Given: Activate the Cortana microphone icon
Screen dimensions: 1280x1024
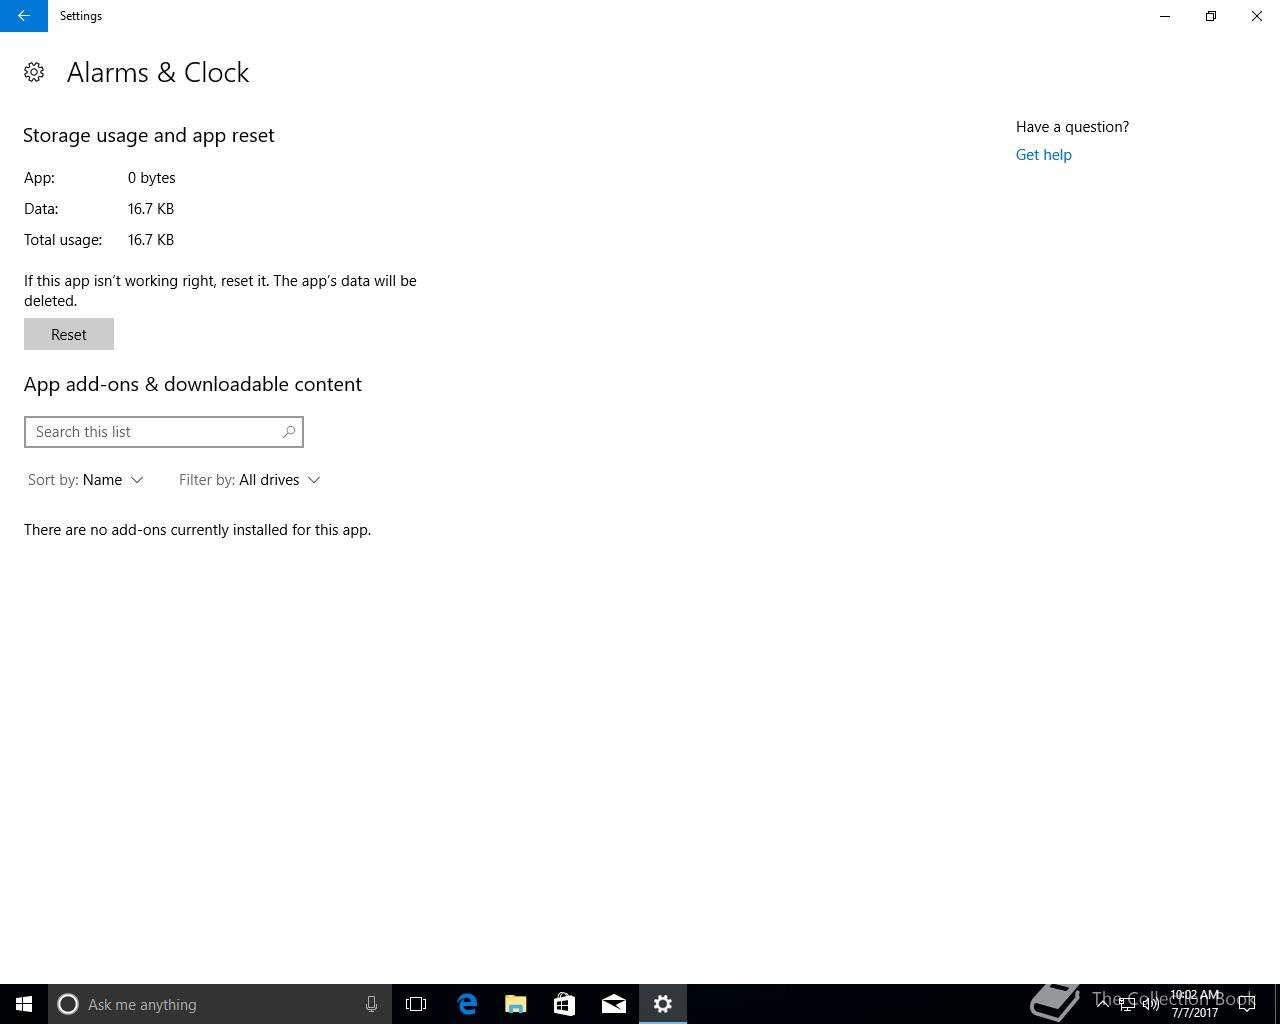Looking at the screenshot, I should coord(371,1004).
